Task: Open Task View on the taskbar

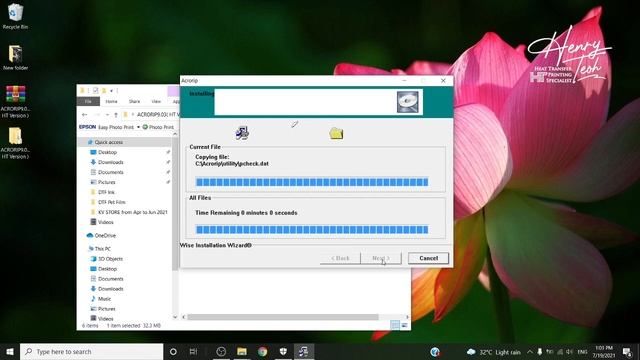Action: (x=193, y=351)
